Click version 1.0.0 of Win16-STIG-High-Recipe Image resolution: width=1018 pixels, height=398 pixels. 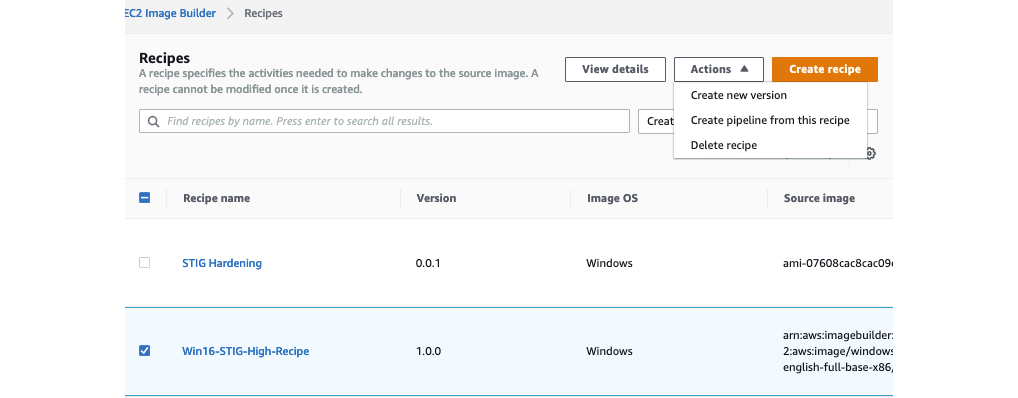coord(428,351)
